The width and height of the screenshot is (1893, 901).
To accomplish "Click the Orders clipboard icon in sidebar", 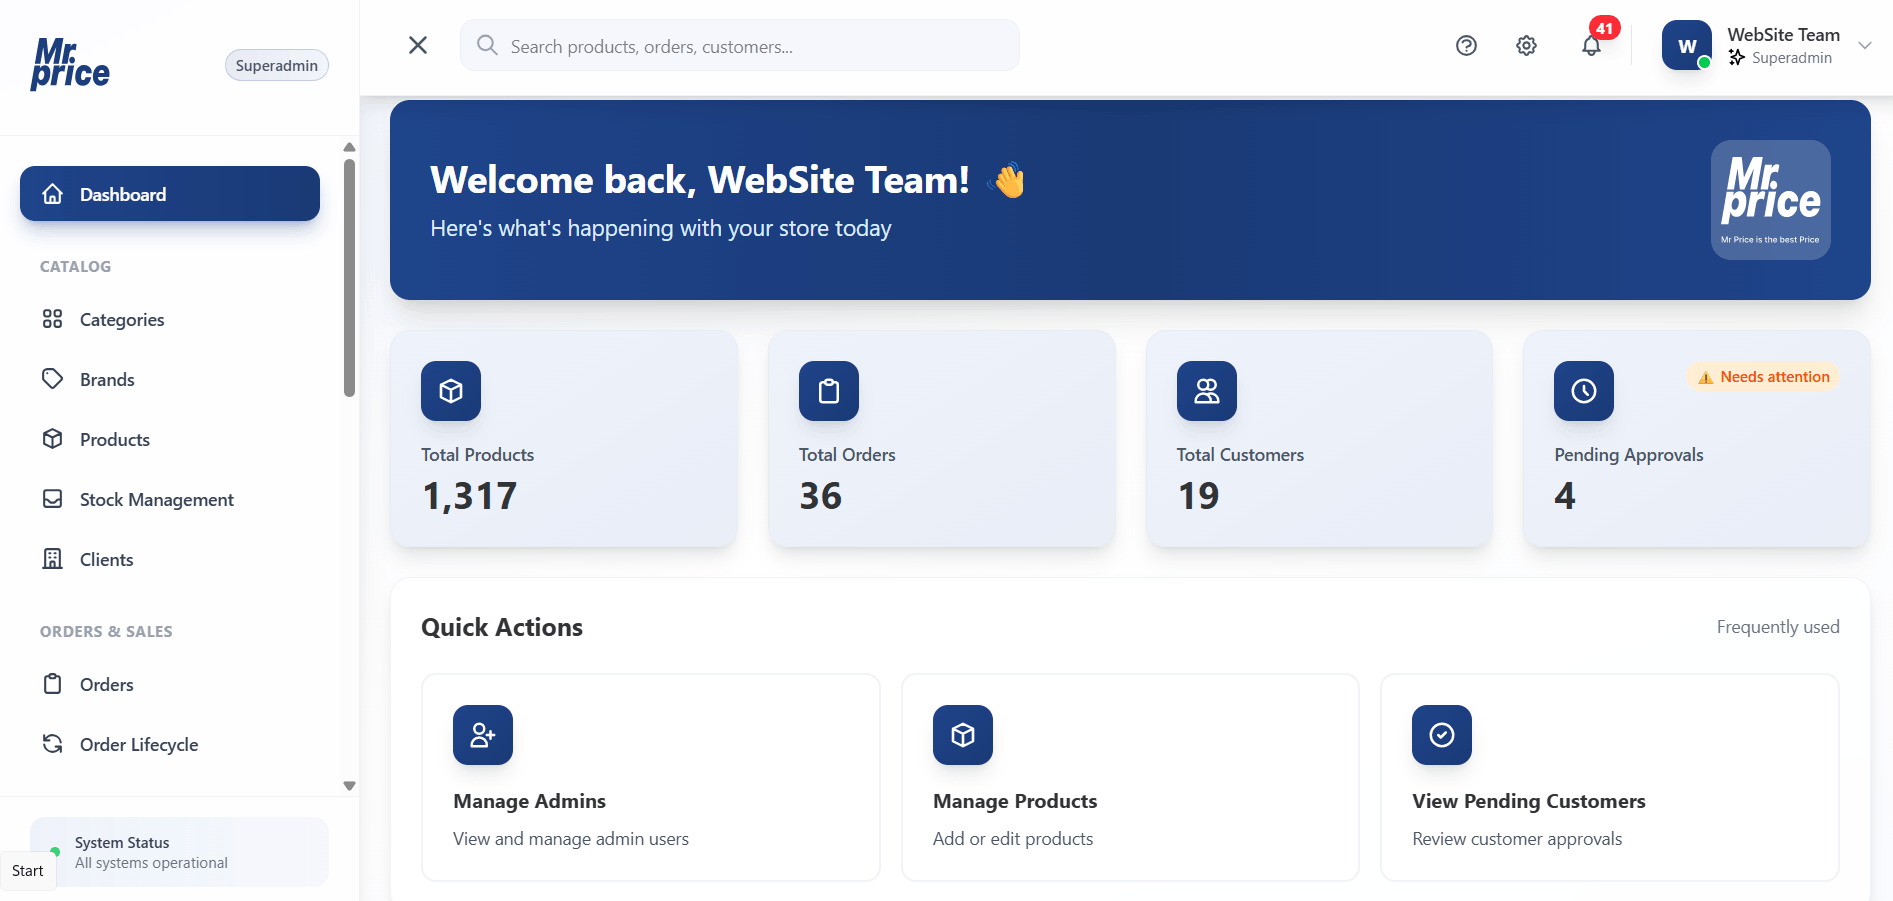I will (53, 684).
